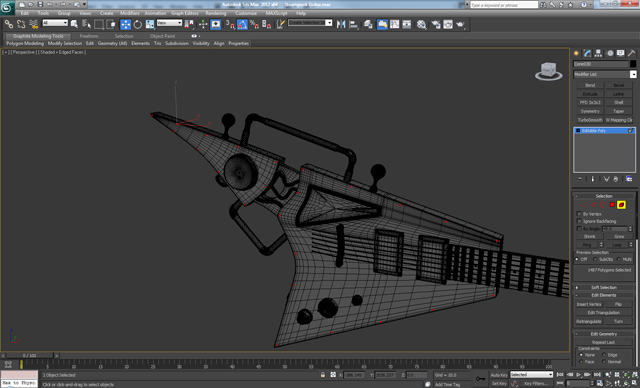Click the ViewCube in the viewport
Screen dimensions: 640x388
coord(548,71)
